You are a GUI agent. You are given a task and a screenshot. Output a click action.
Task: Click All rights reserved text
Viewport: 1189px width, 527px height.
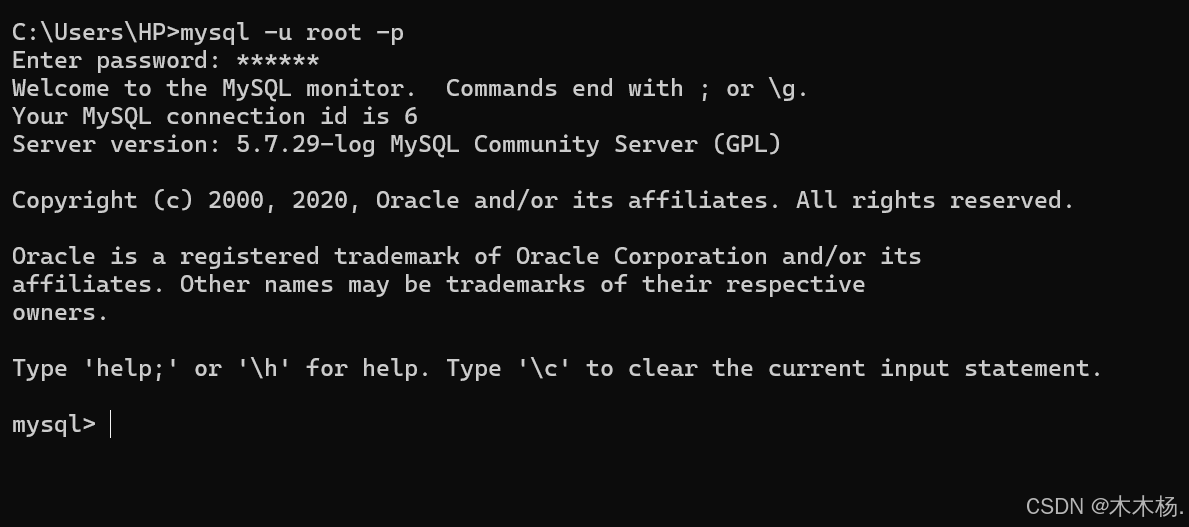click(x=935, y=200)
